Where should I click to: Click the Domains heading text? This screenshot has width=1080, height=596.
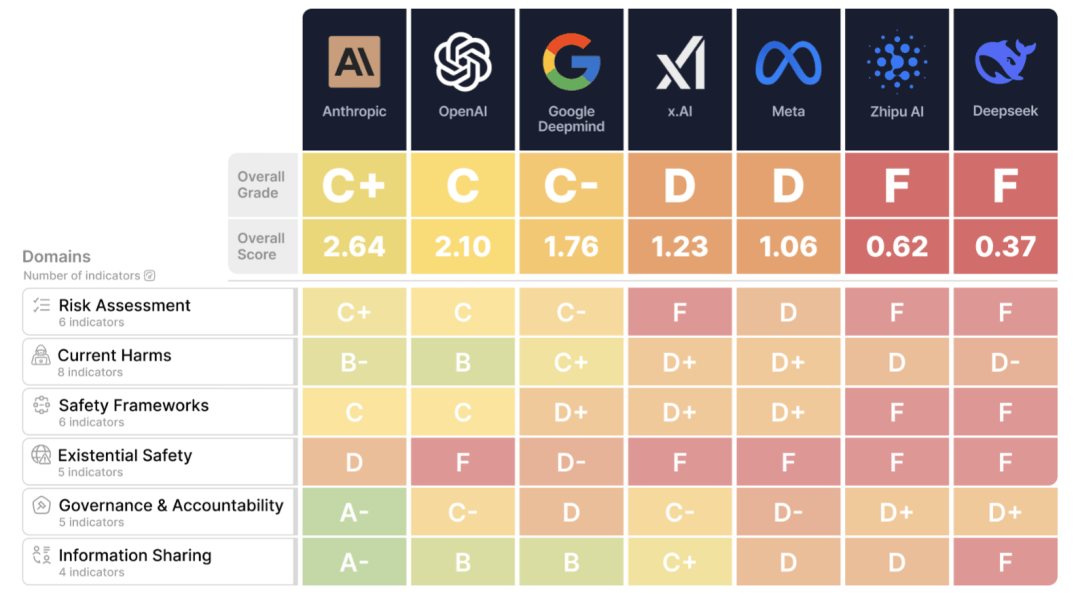[x=56, y=257]
